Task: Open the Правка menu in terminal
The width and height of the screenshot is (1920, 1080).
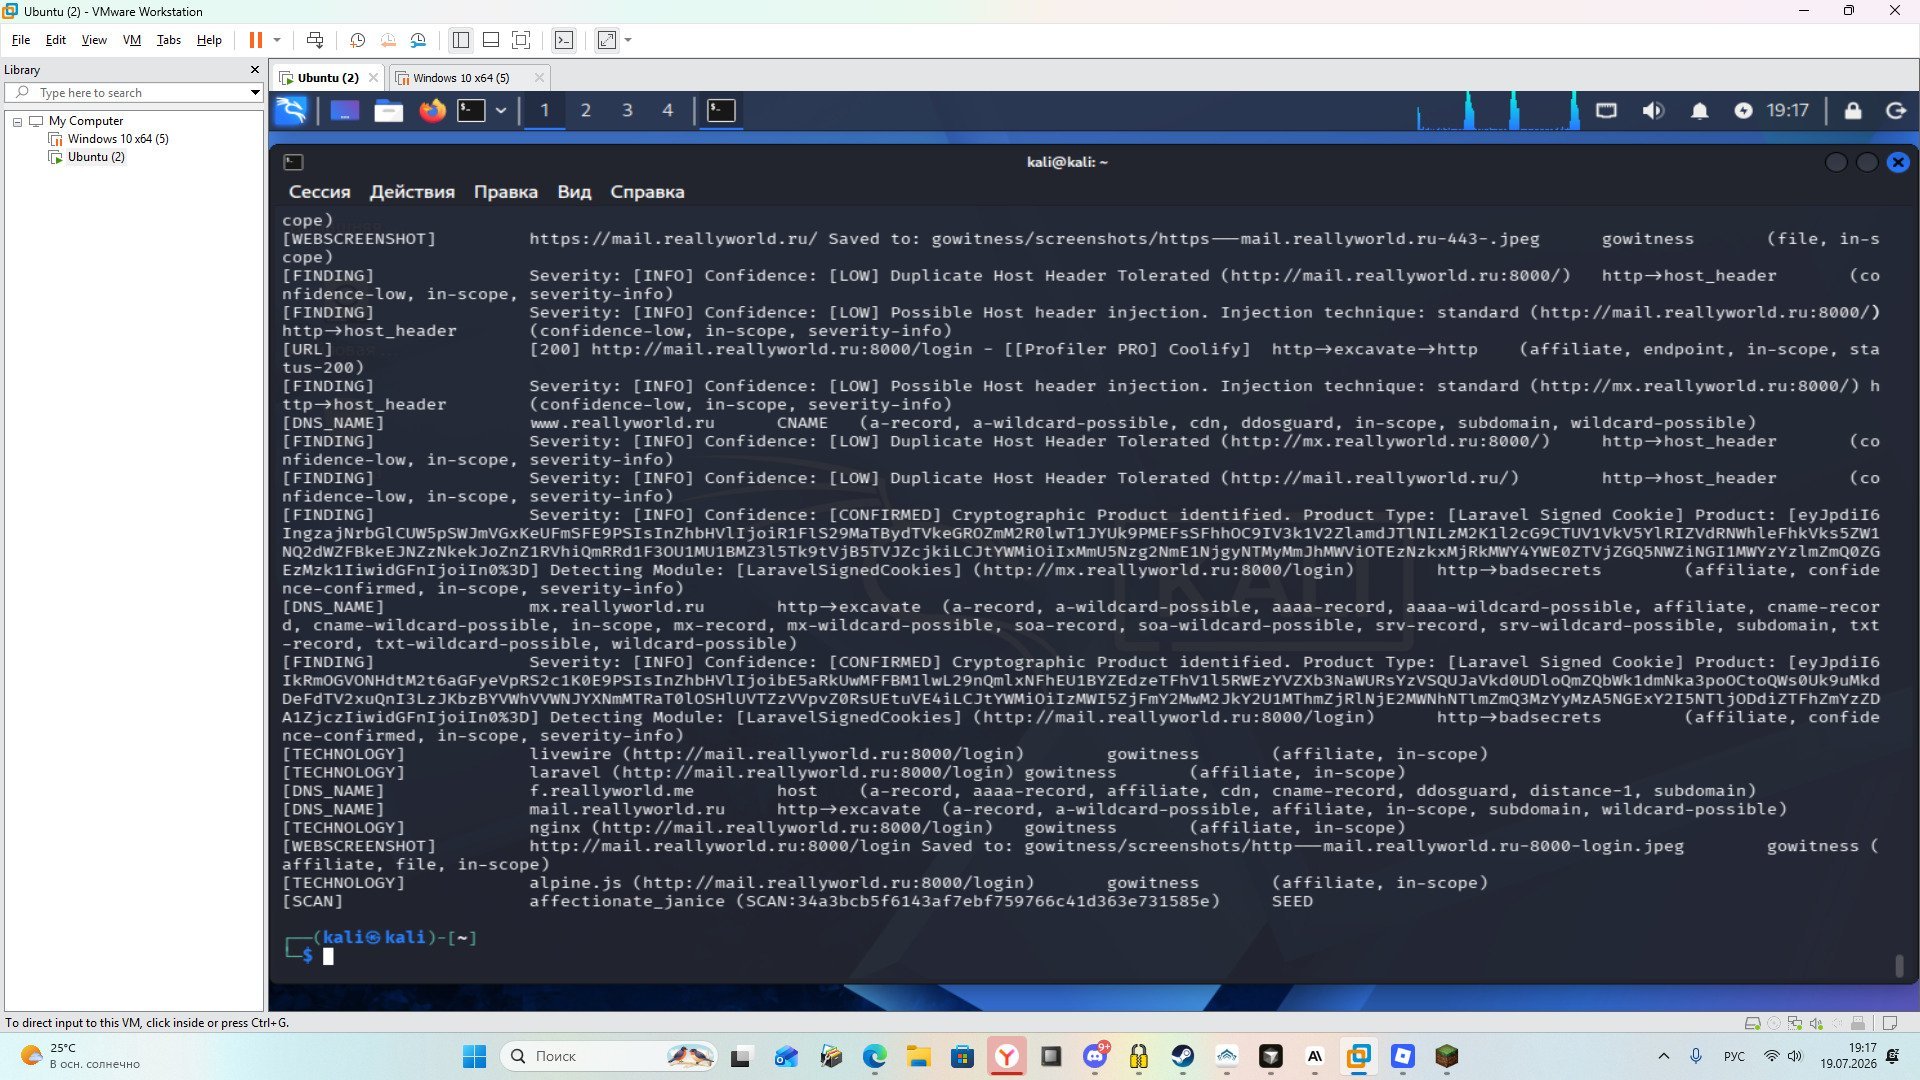Action: (506, 192)
